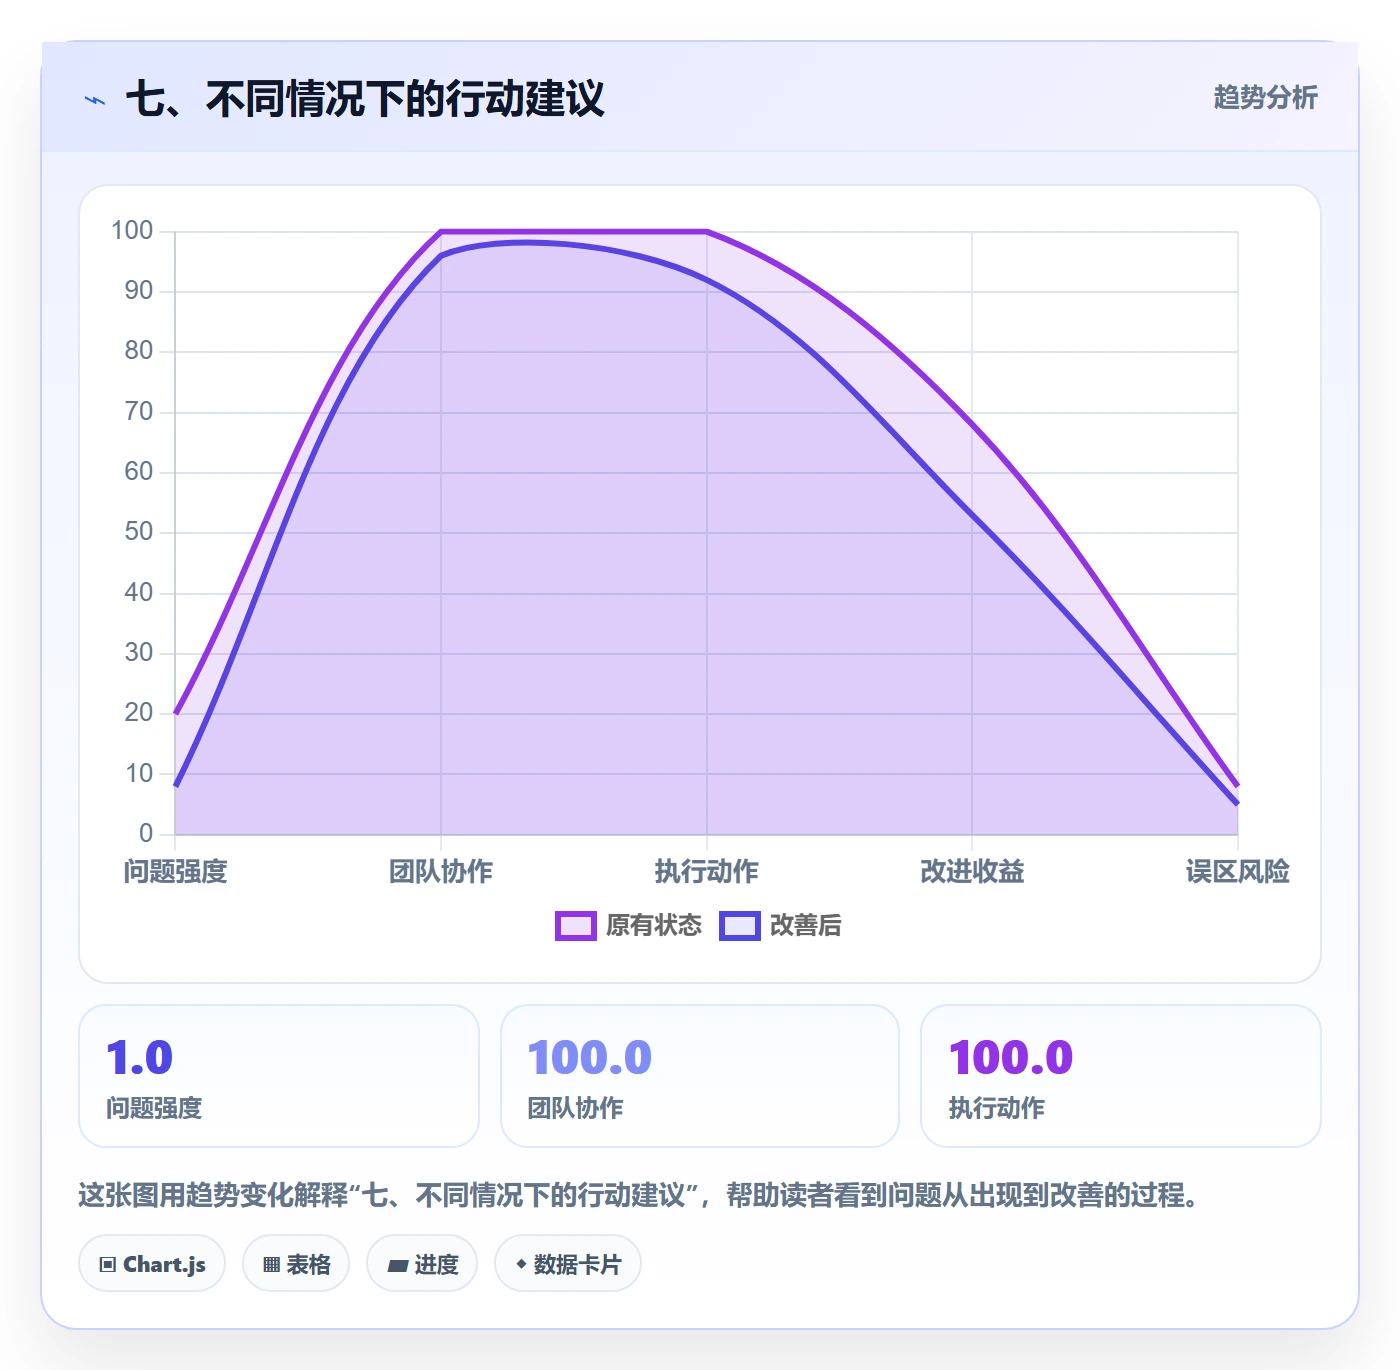Click the 误区风险 x-axis label
1400x1370 pixels.
pos(1238,872)
